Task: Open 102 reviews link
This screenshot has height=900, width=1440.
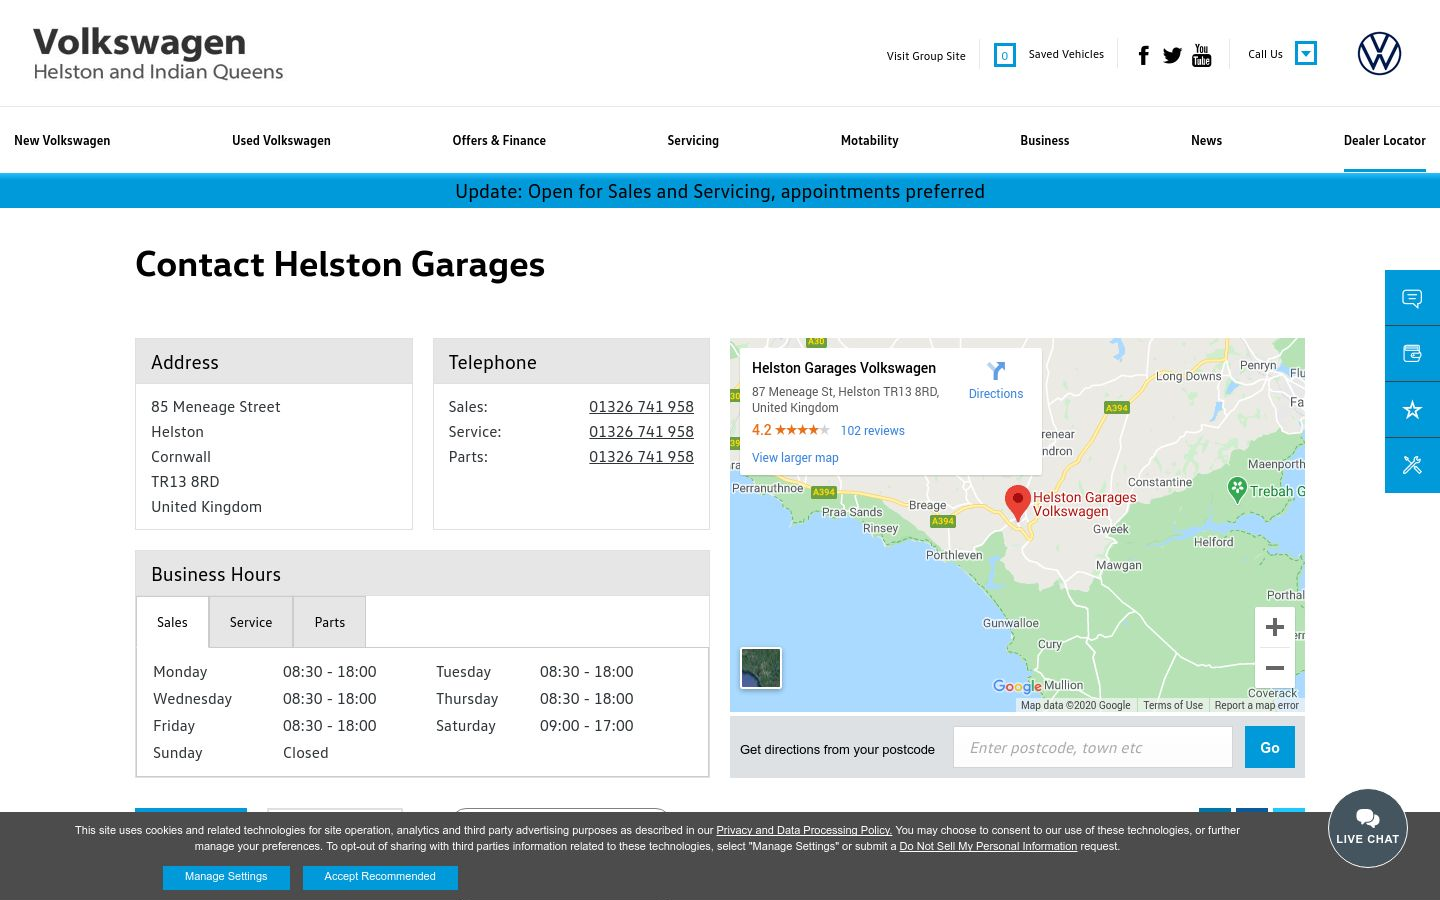Action: (x=872, y=431)
